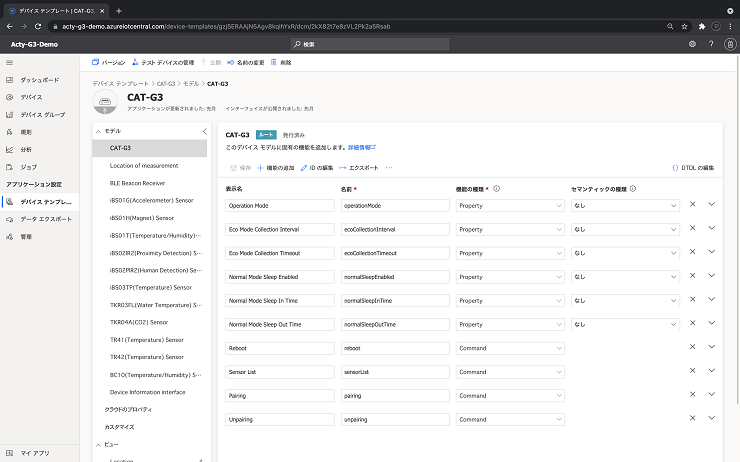Collapse model panel with left chevron
This screenshot has height=462, width=740.
(204, 131)
